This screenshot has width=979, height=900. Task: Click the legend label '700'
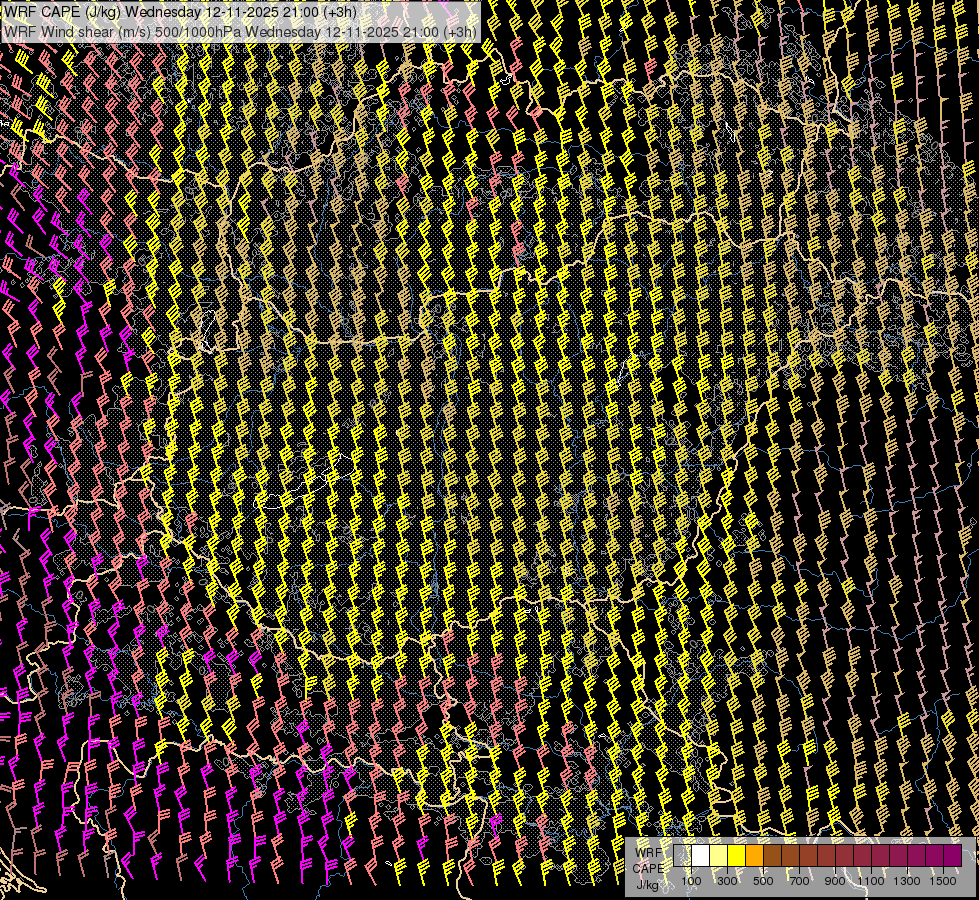799,881
